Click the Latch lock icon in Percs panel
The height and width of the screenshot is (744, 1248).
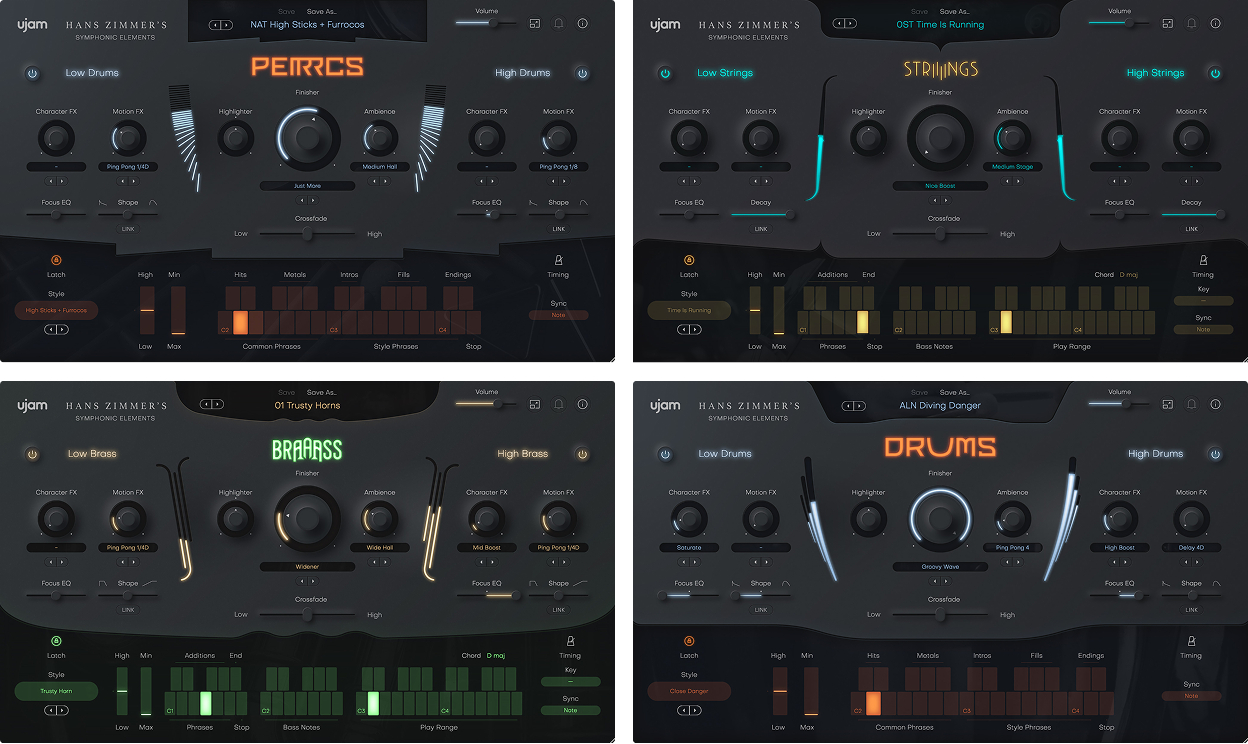pyautogui.click(x=56, y=260)
